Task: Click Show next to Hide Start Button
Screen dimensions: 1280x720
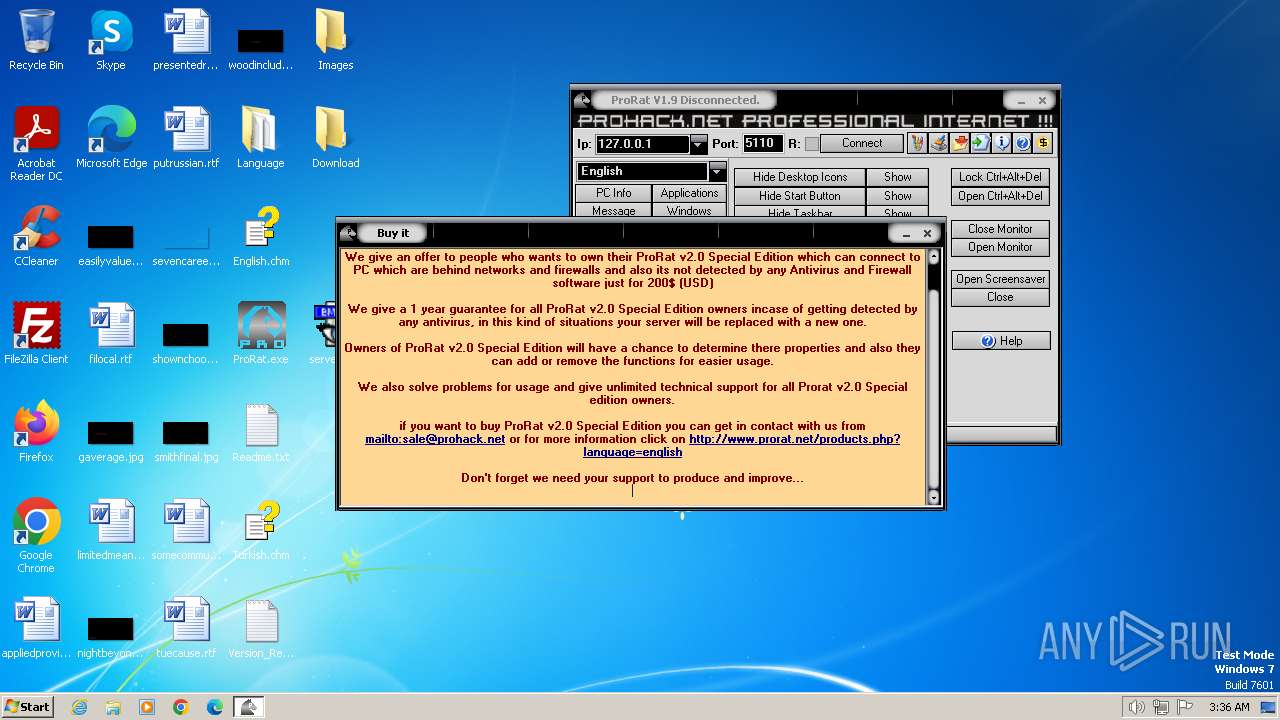Action: [x=898, y=196]
